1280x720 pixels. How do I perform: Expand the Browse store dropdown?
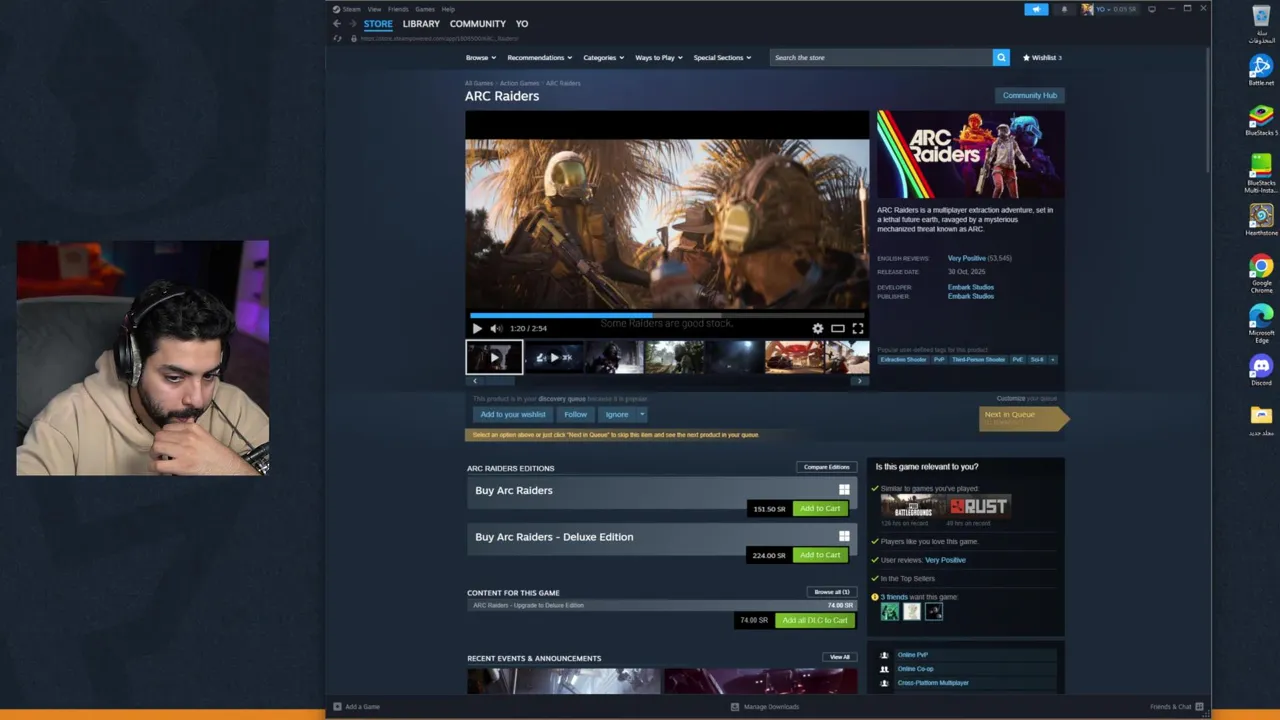pos(480,57)
